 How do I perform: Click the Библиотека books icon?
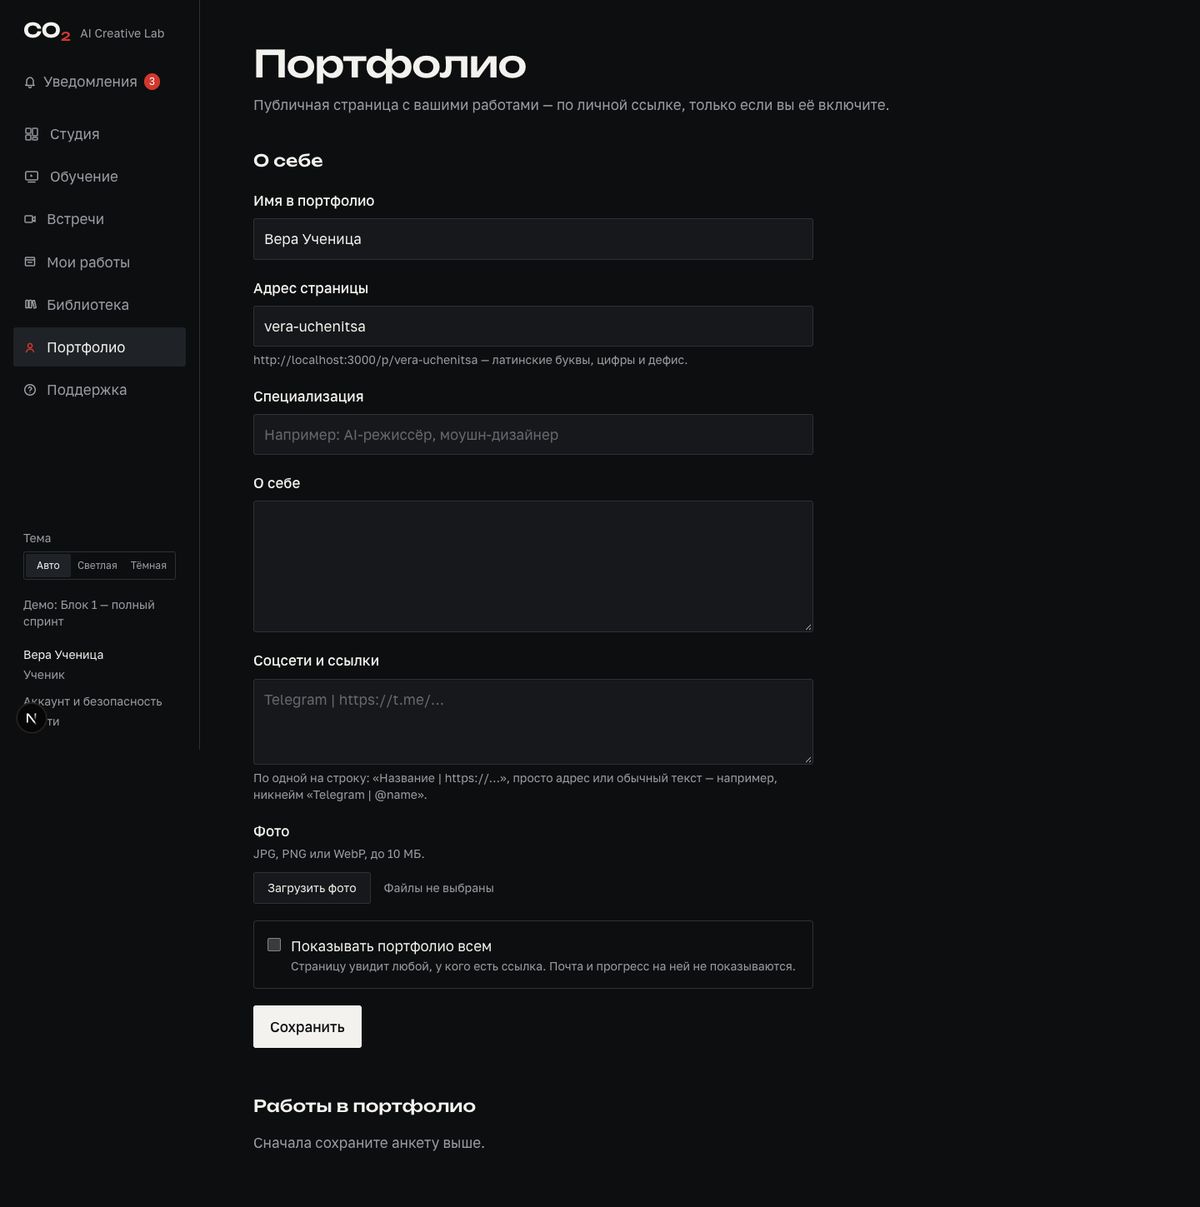click(x=30, y=304)
